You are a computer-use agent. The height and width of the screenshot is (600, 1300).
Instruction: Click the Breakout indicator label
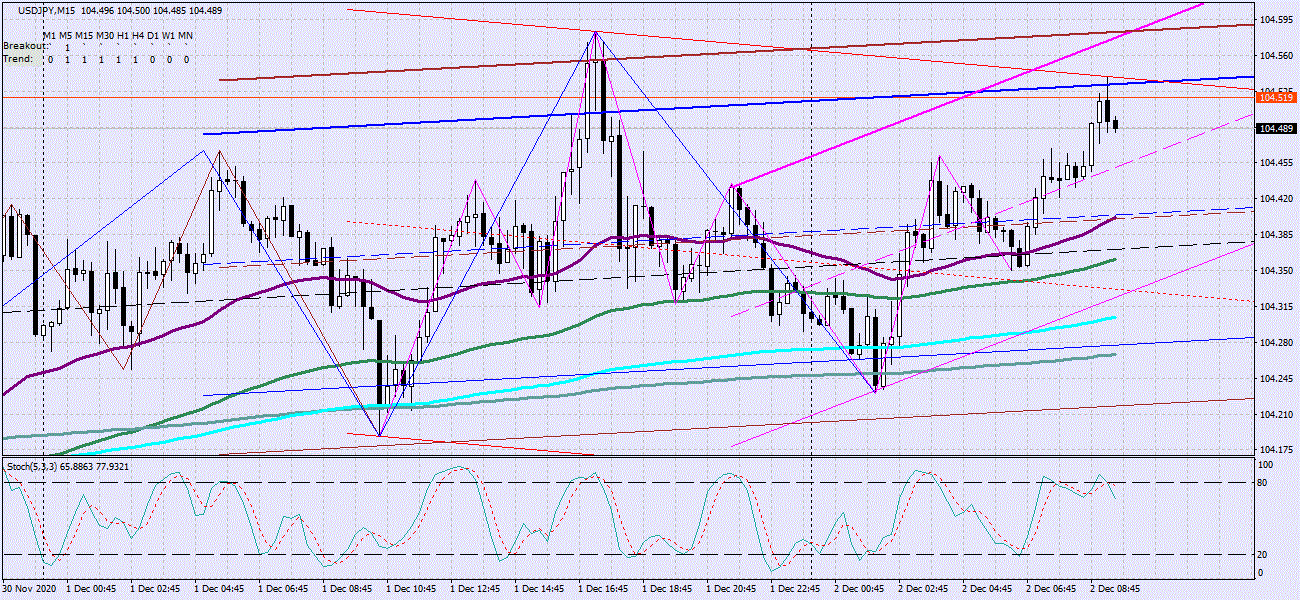24,46
